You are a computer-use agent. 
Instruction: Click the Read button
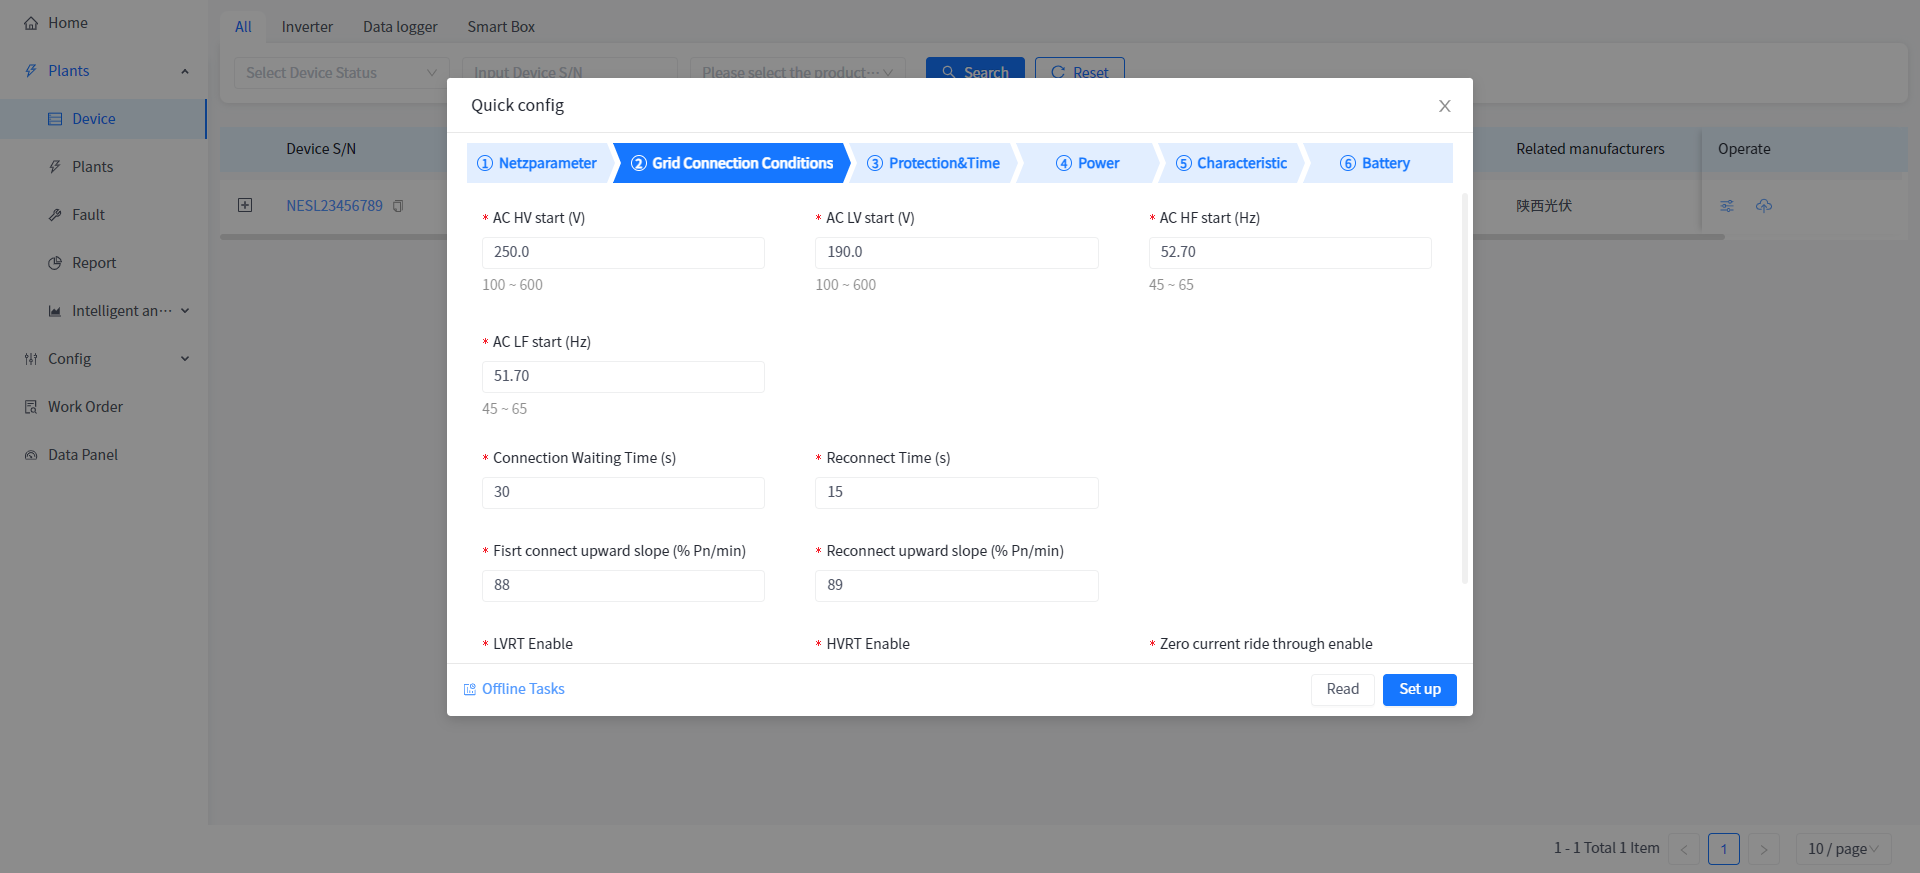pyautogui.click(x=1342, y=689)
